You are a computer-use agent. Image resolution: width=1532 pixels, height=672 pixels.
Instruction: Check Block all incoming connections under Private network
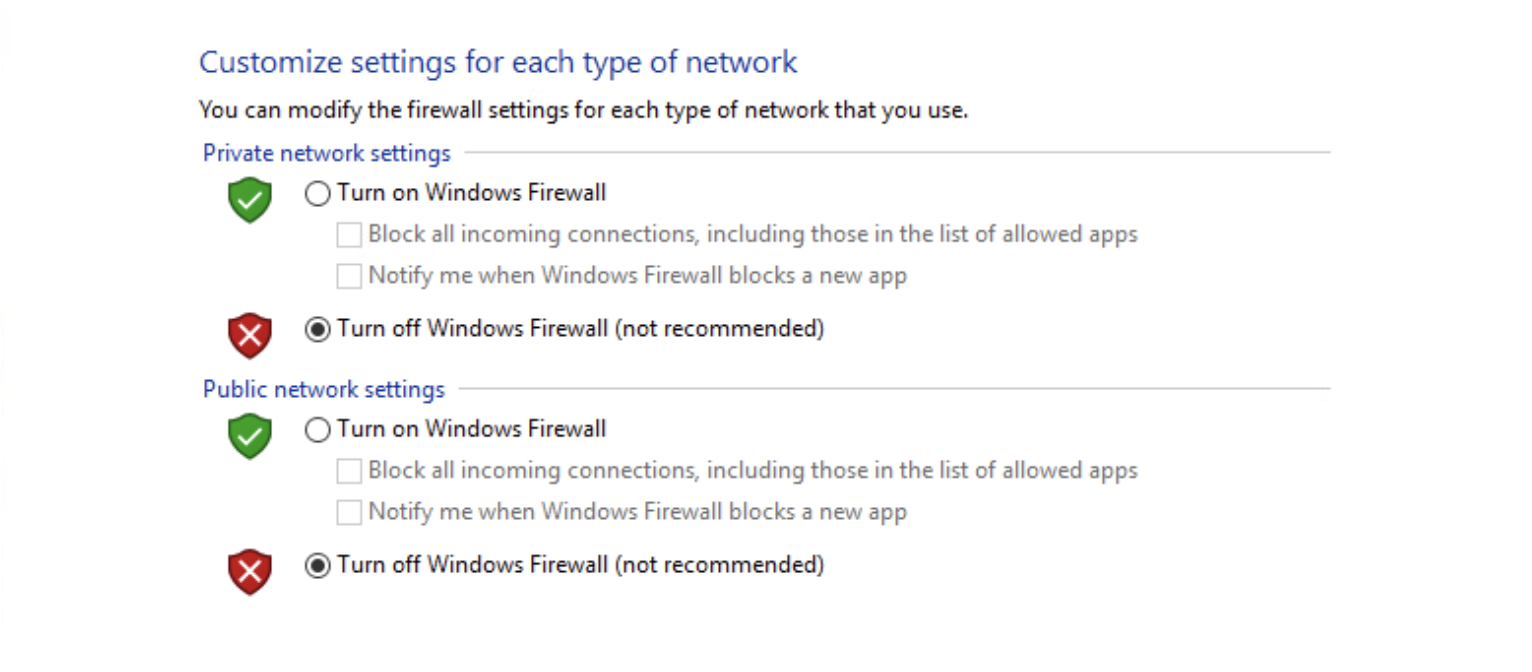click(348, 235)
